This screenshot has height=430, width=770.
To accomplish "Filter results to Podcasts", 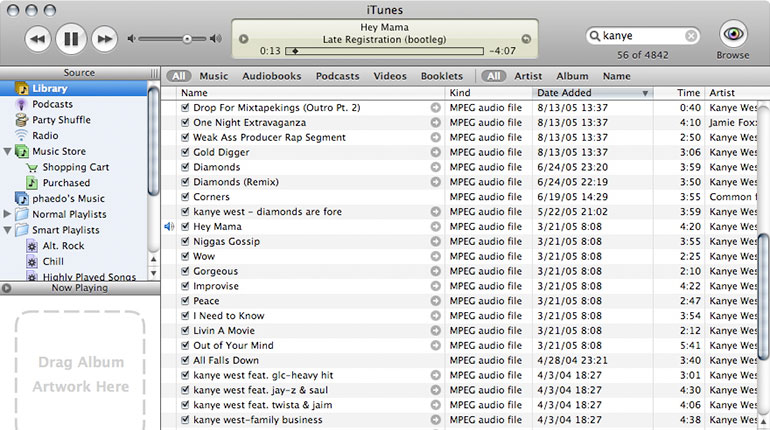I will pos(337,76).
